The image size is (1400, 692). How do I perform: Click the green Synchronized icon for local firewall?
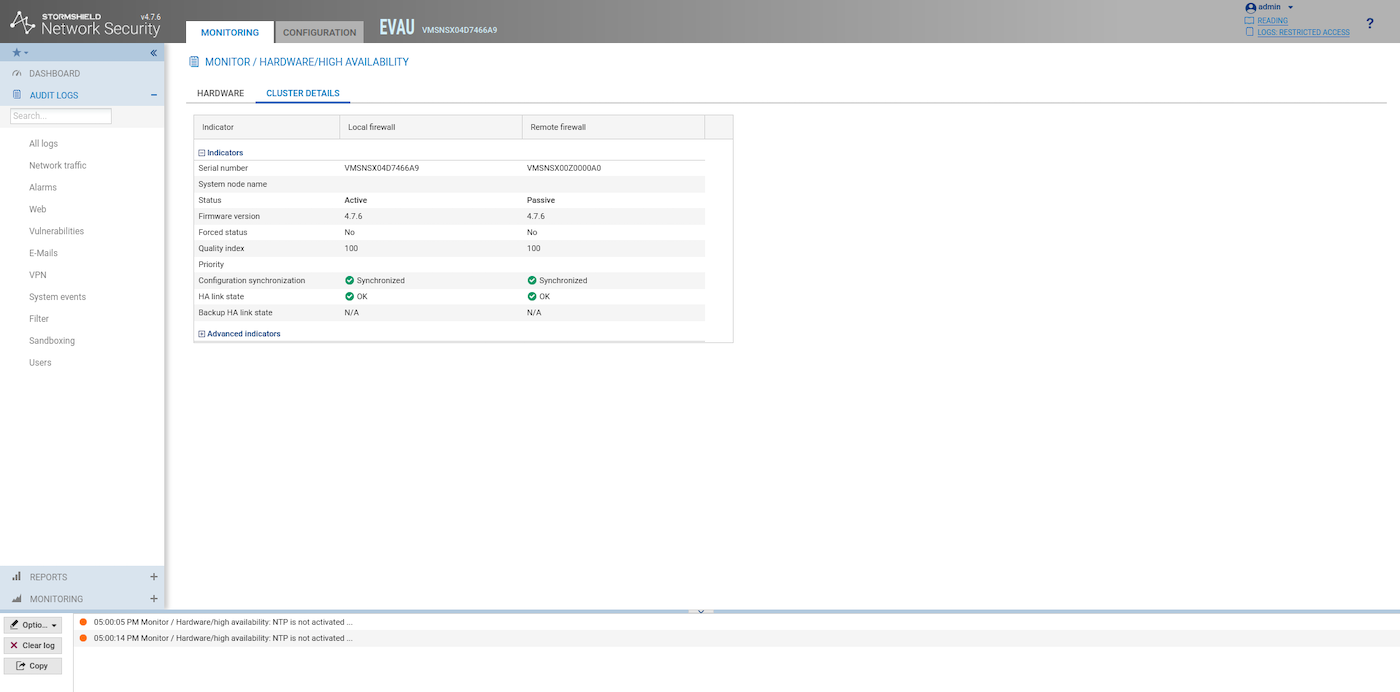(350, 281)
